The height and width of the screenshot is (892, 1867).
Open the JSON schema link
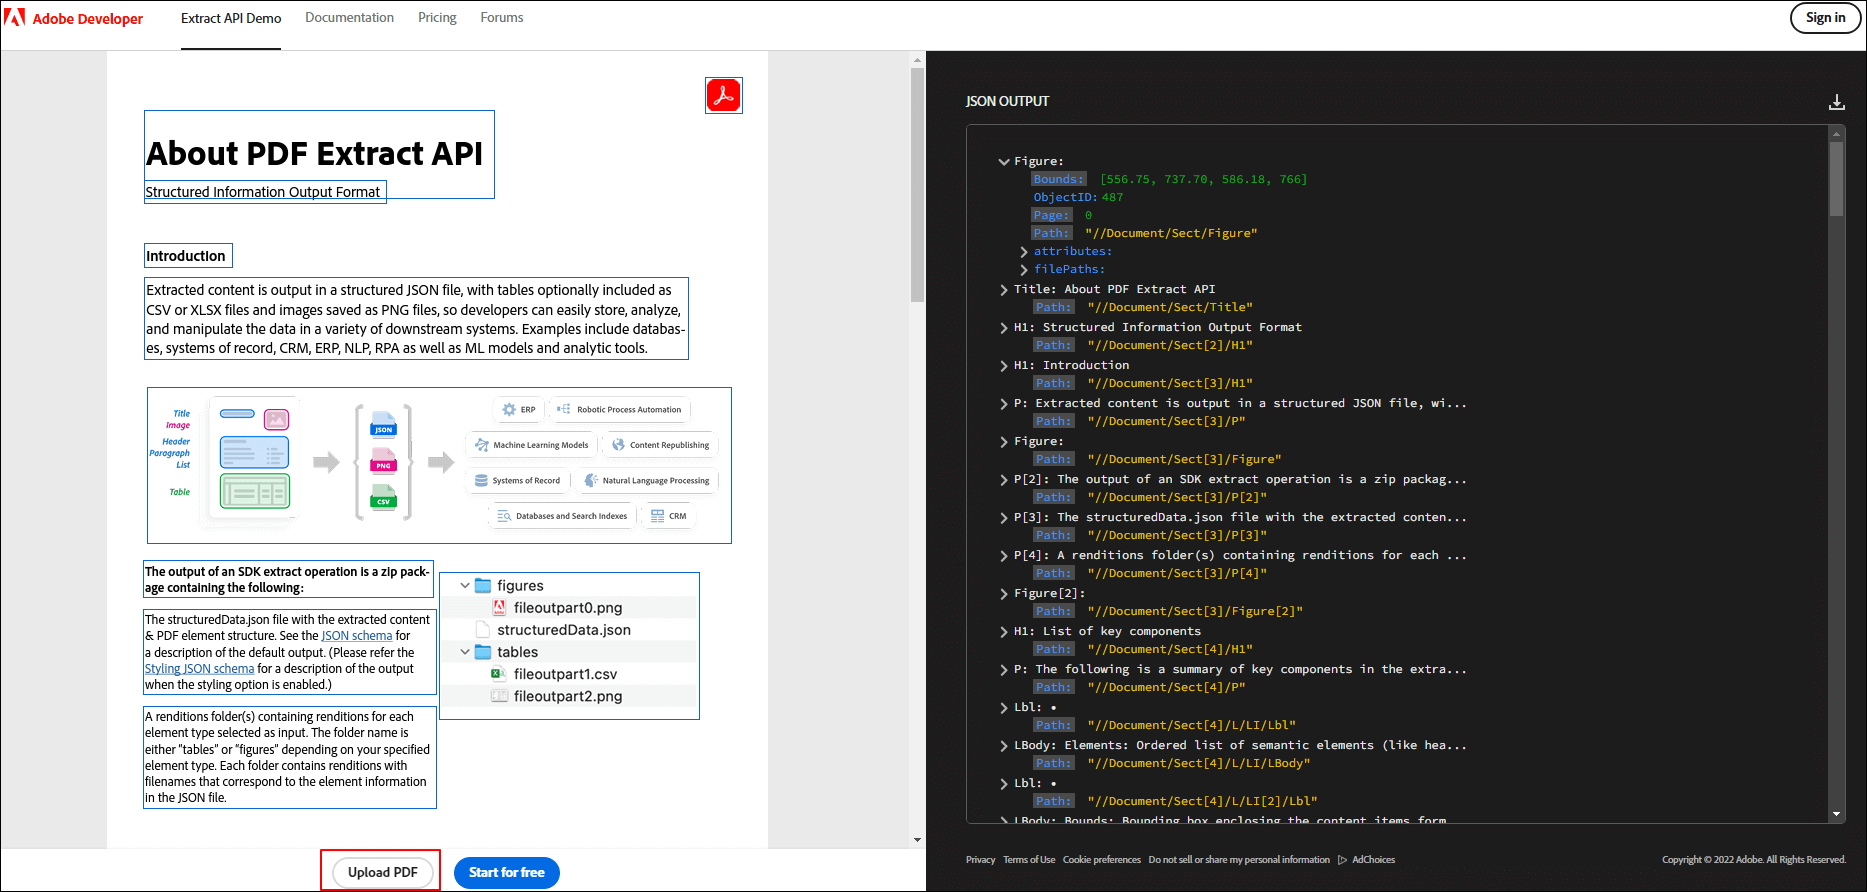[x=357, y=636]
